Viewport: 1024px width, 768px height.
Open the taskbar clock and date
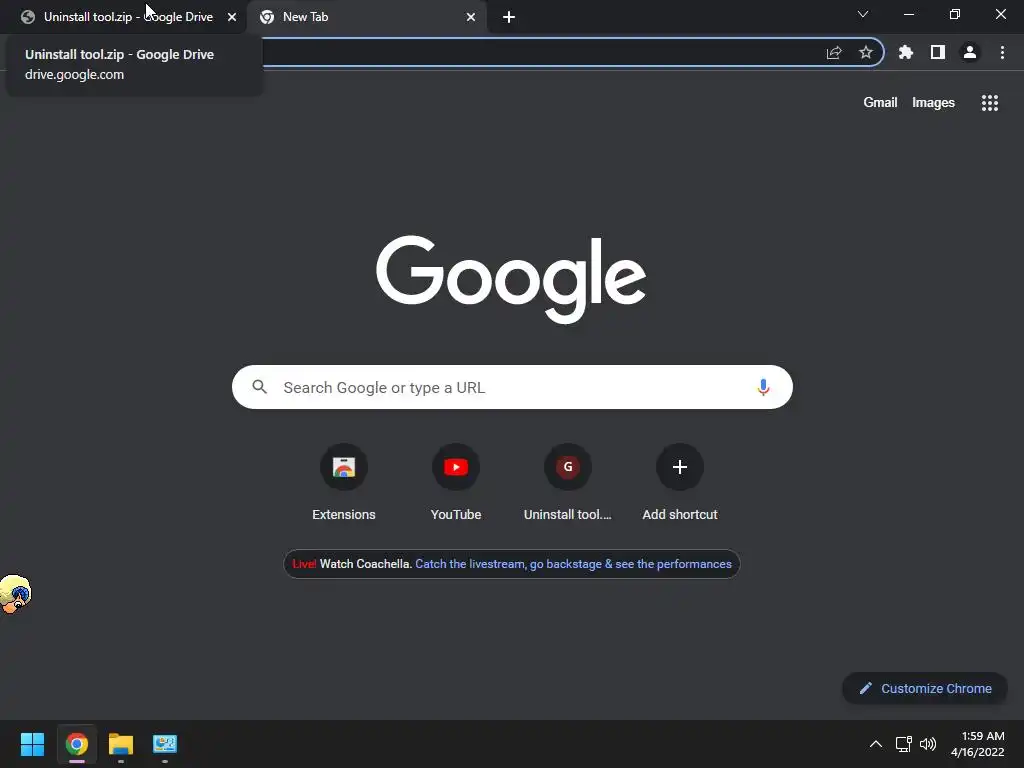point(978,744)
